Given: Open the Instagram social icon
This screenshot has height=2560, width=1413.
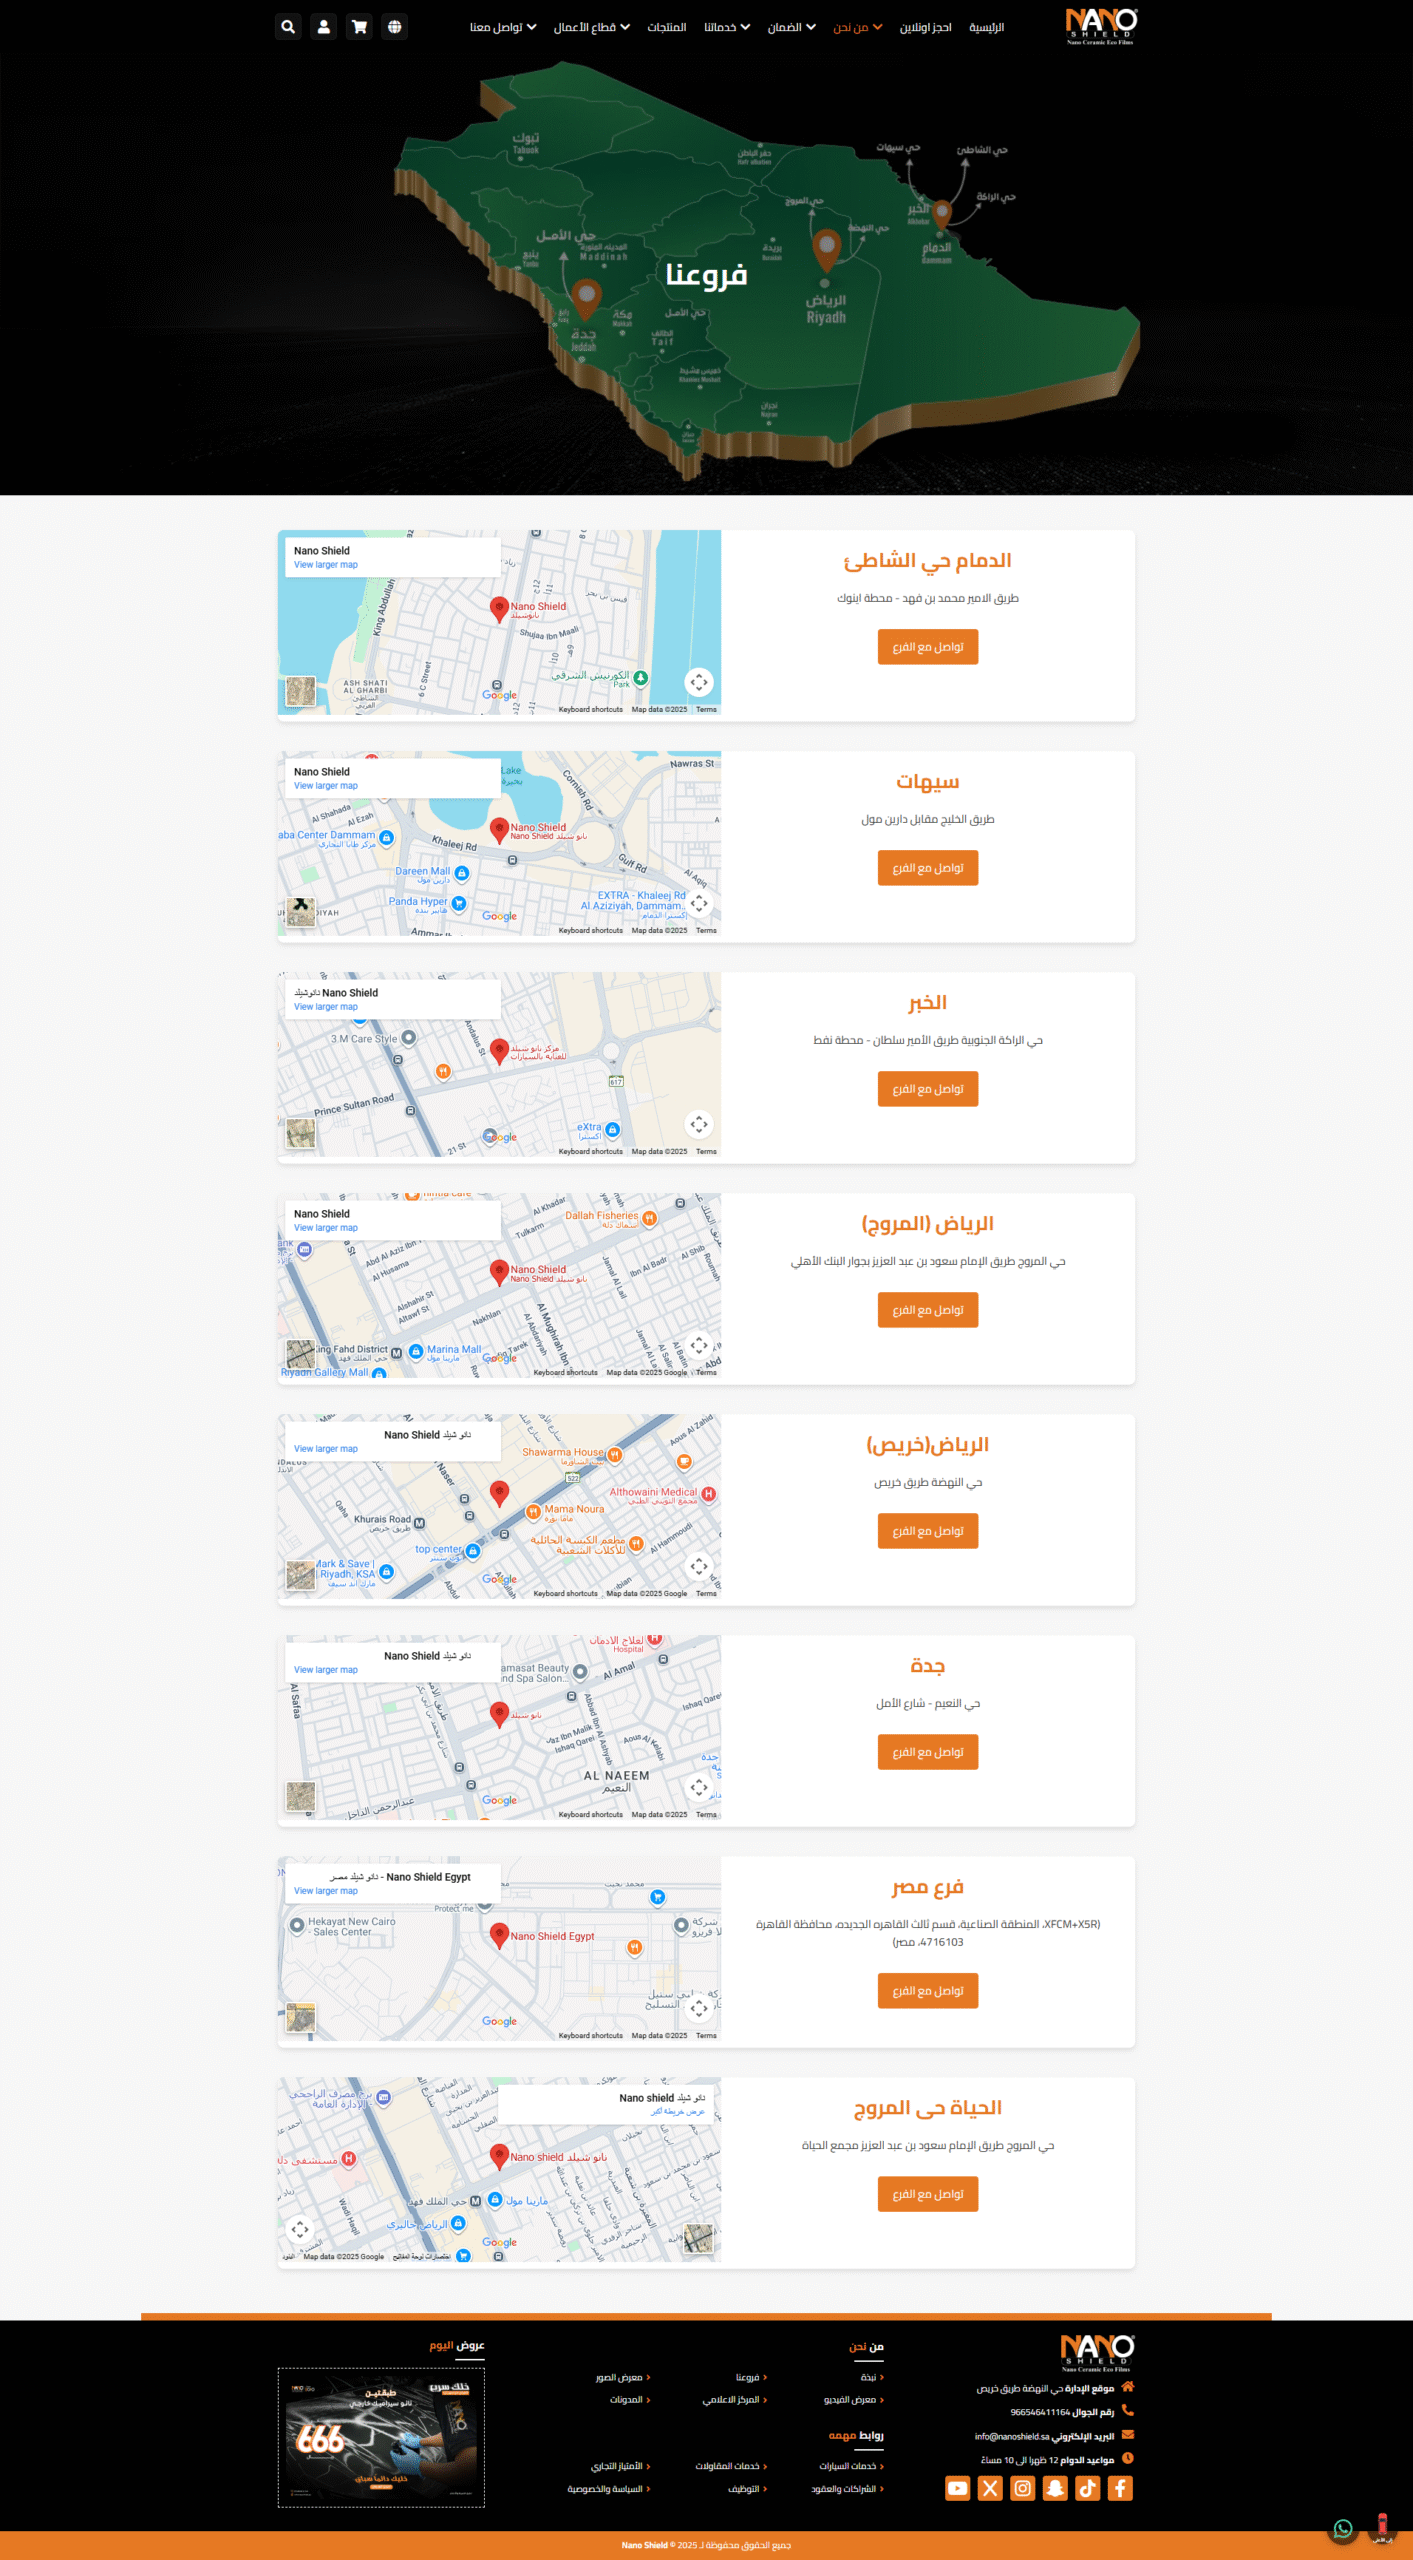Looking at the screenshot, I should click(x=1023, y=2488).
